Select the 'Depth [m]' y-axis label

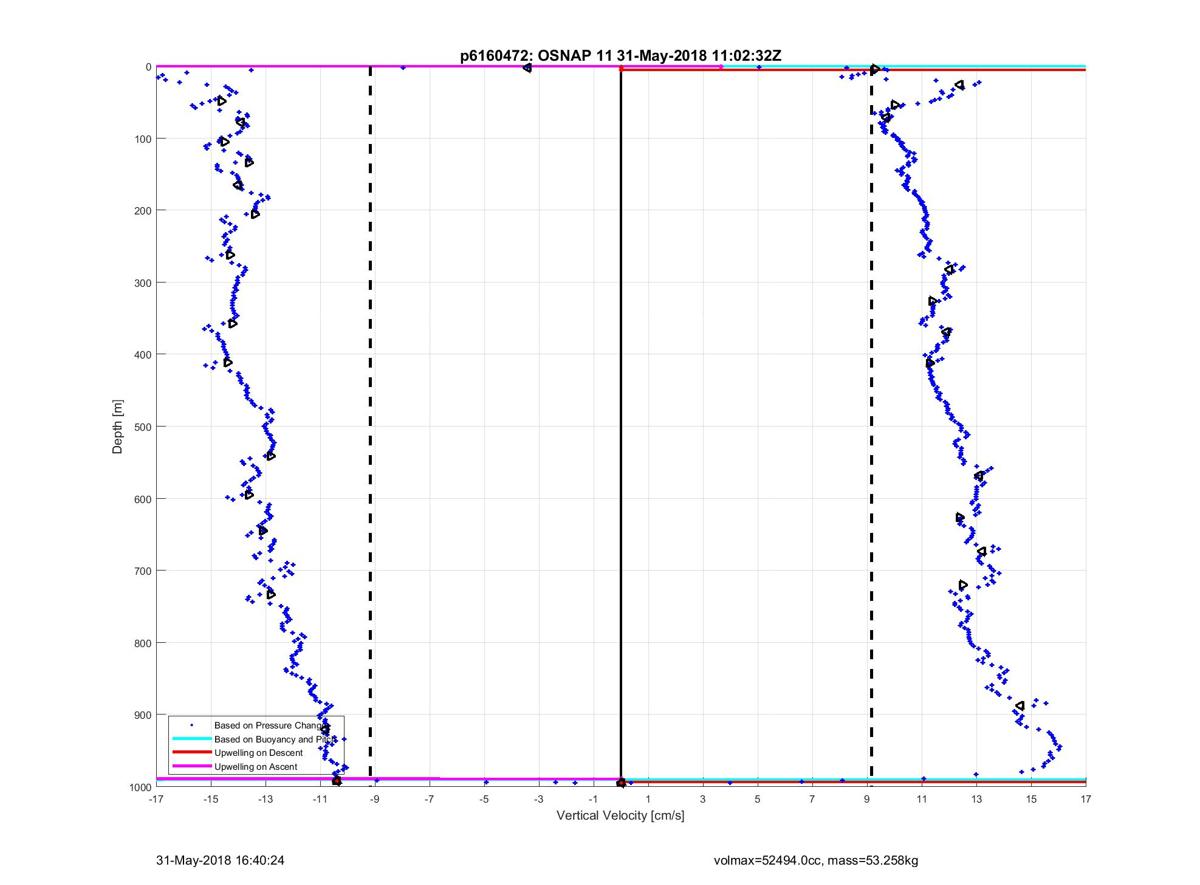[118, 427]
